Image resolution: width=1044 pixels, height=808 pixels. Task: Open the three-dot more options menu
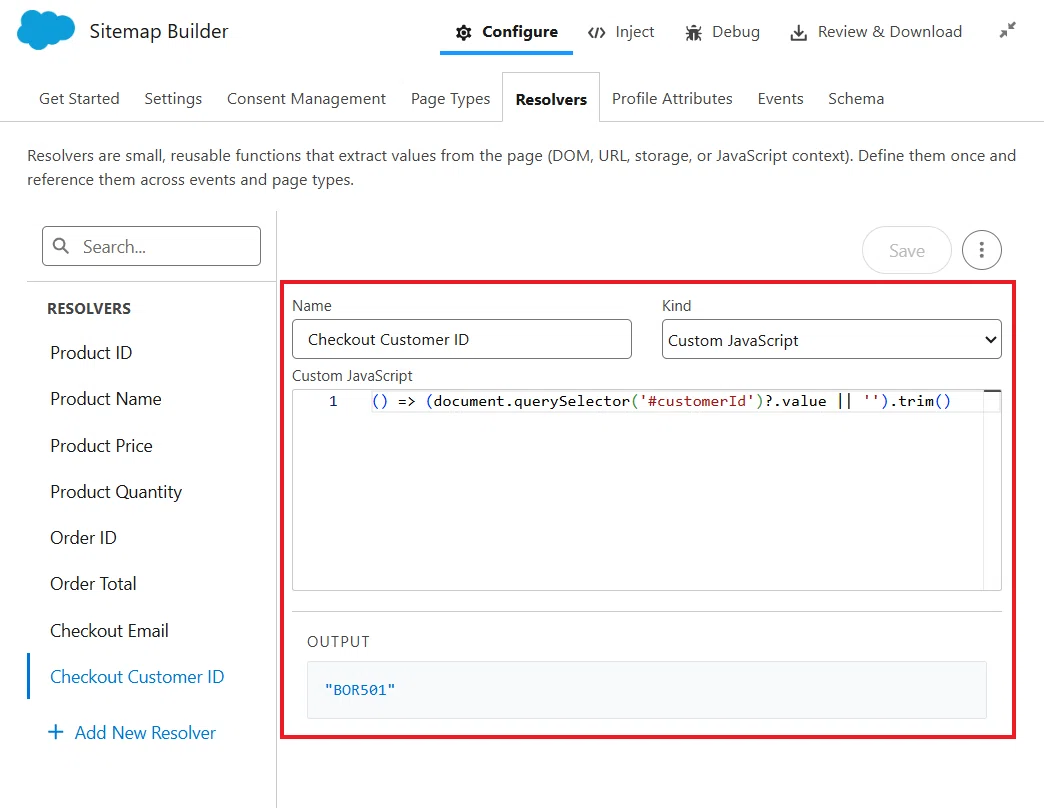coord(981,250)
